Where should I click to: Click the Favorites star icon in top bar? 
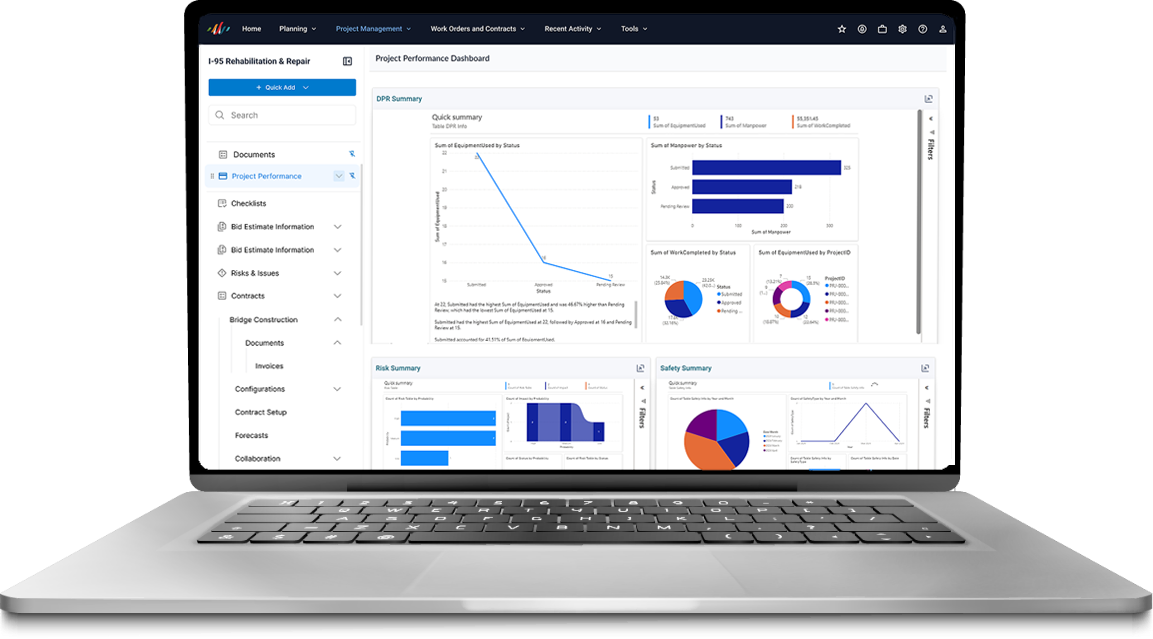click(842, 29)
